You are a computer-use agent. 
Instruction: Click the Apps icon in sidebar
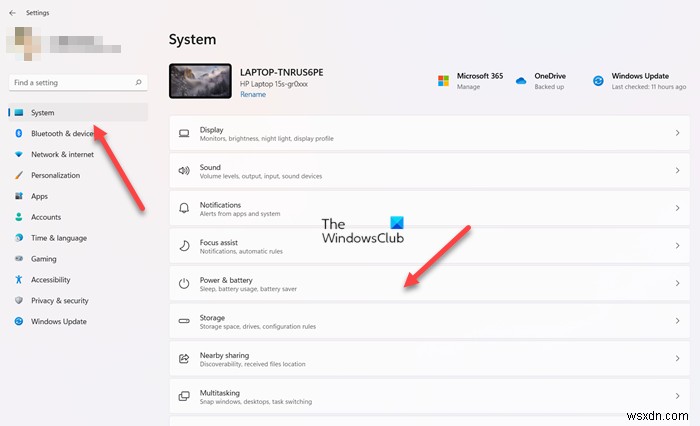[x=19, y=196]
